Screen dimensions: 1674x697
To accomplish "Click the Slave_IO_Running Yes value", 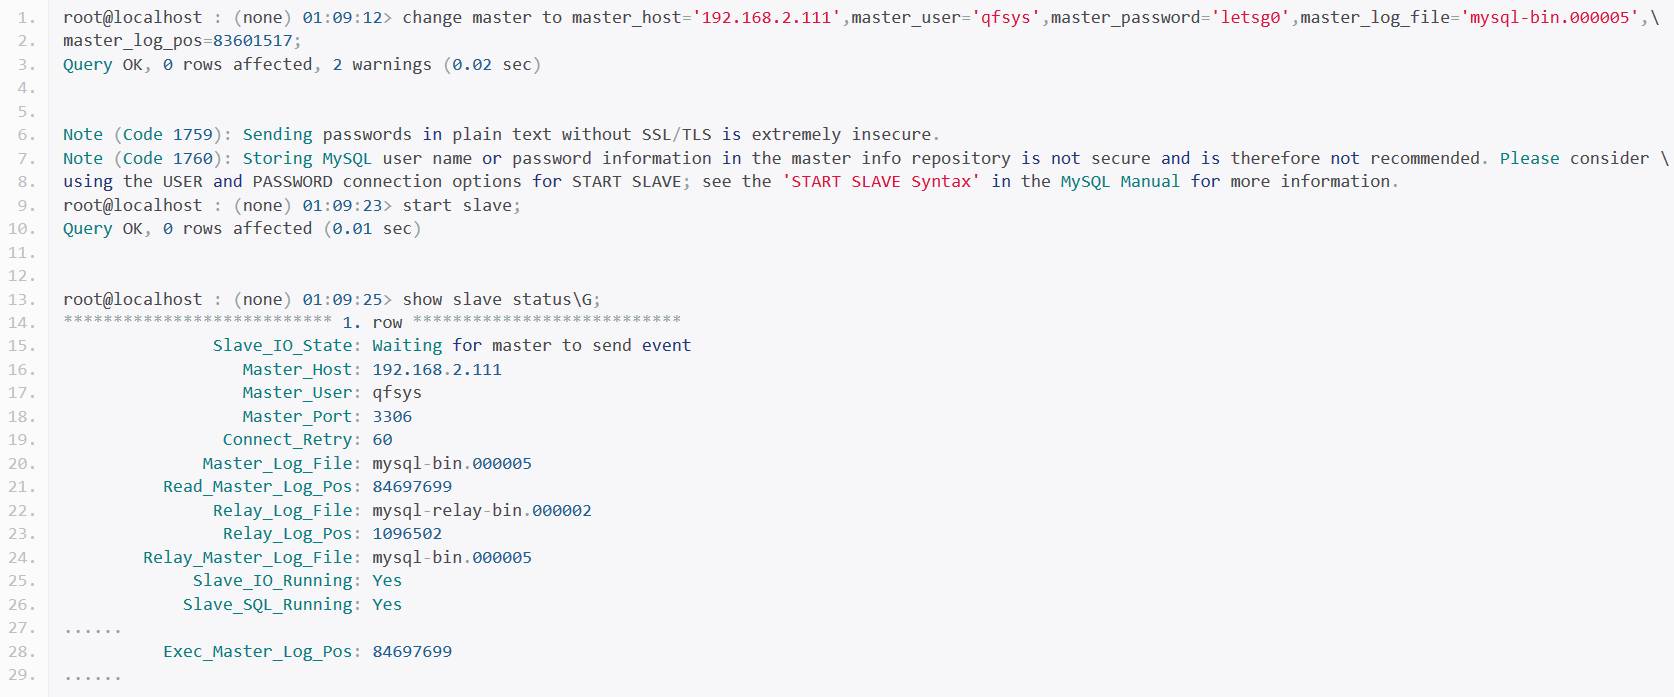I will (x=387, y=580).
